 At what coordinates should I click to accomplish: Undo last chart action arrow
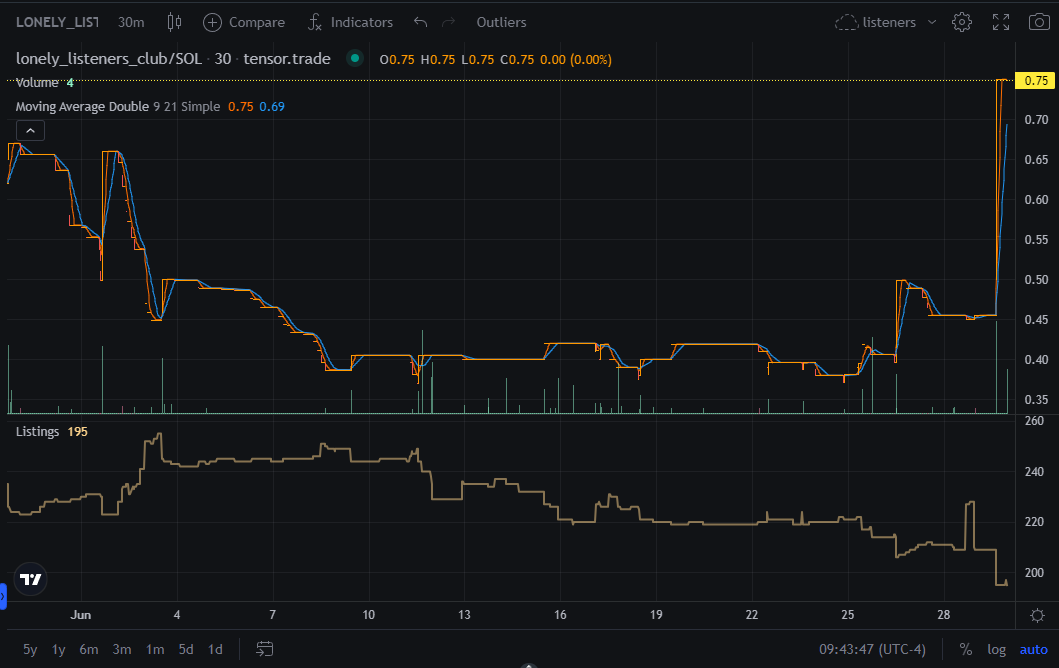point(420,22)
